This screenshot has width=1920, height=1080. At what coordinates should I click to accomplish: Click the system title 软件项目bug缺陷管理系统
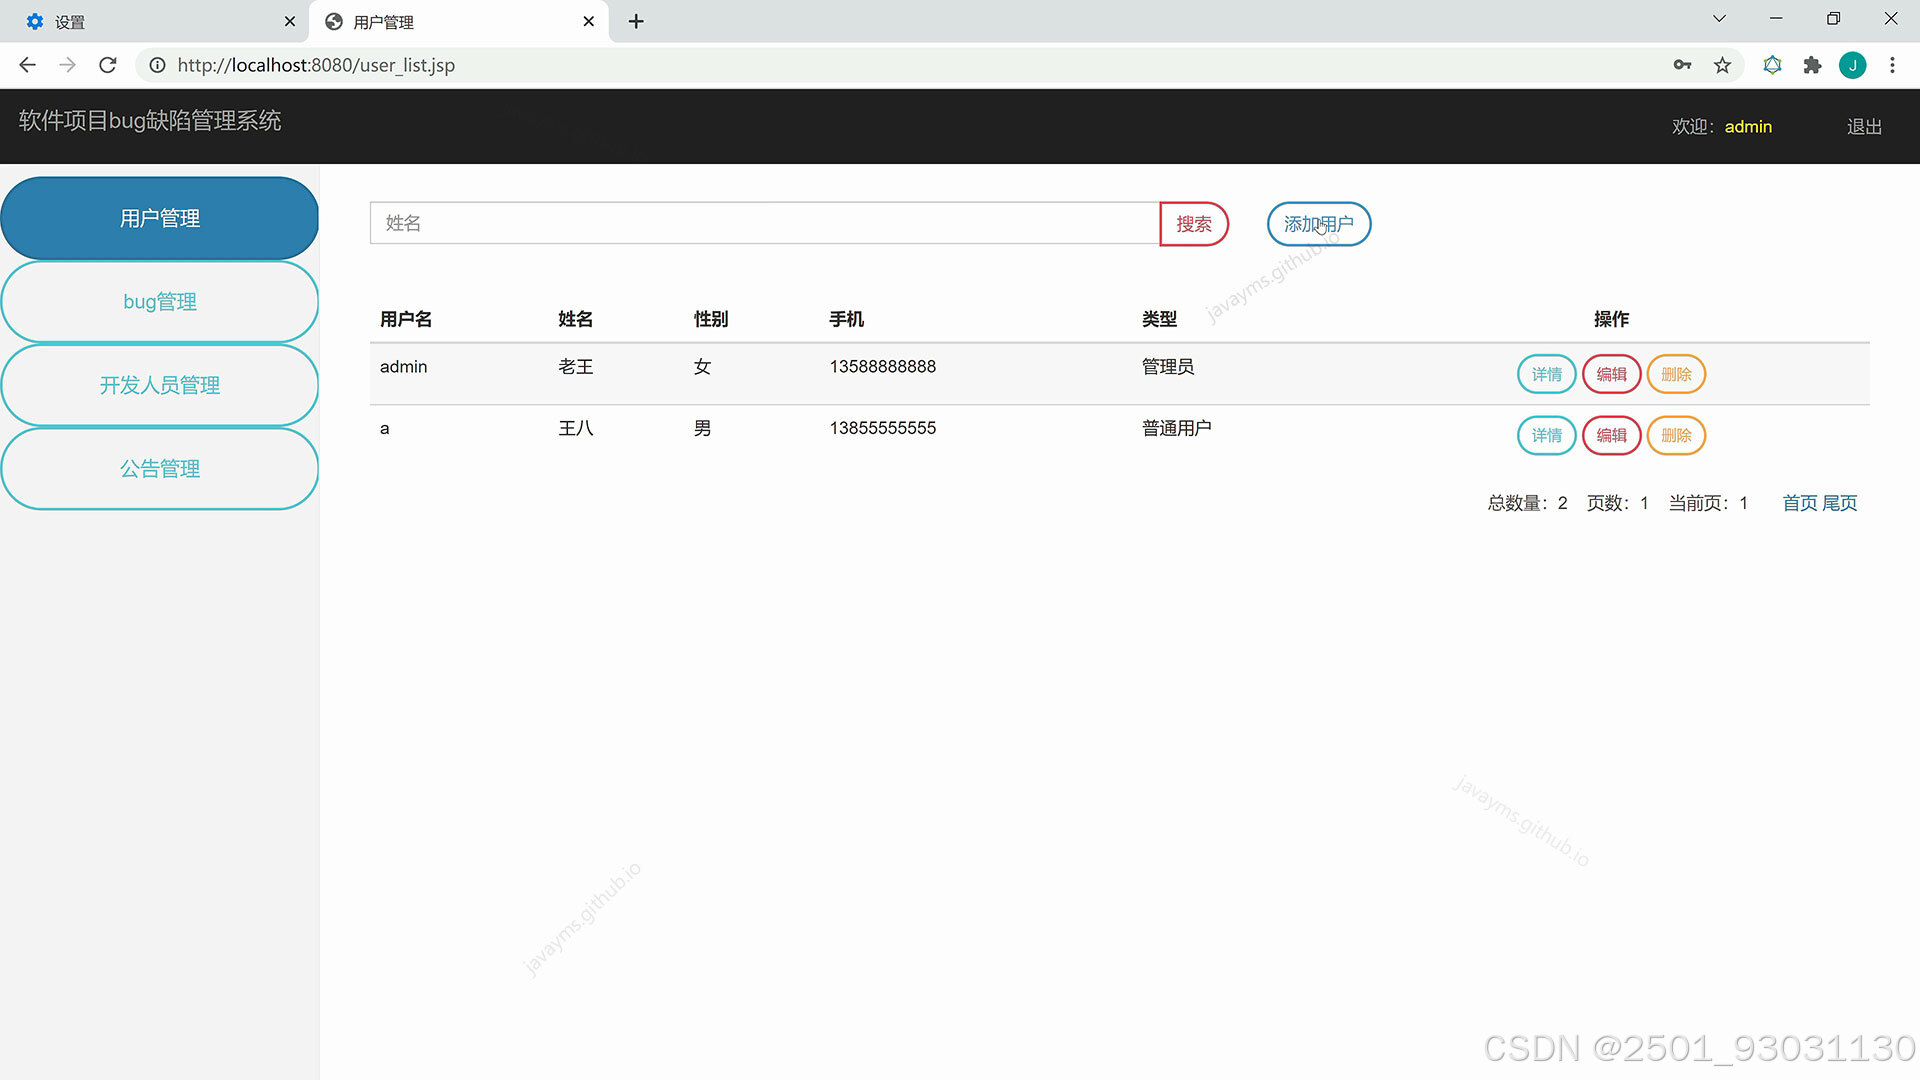pos(150,121)
